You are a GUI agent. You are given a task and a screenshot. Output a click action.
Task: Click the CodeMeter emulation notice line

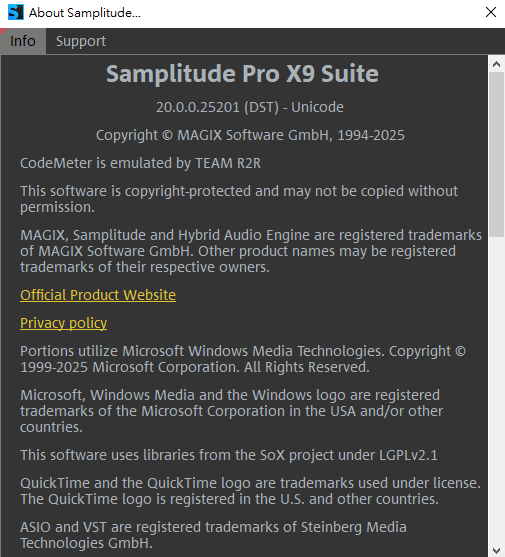140,163
